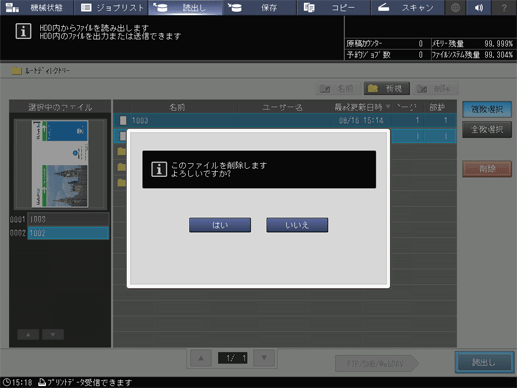Viewport: 517px width, 388px height.
Task: Click the folder rename 名前 button
Action: [x=338, y=89]
